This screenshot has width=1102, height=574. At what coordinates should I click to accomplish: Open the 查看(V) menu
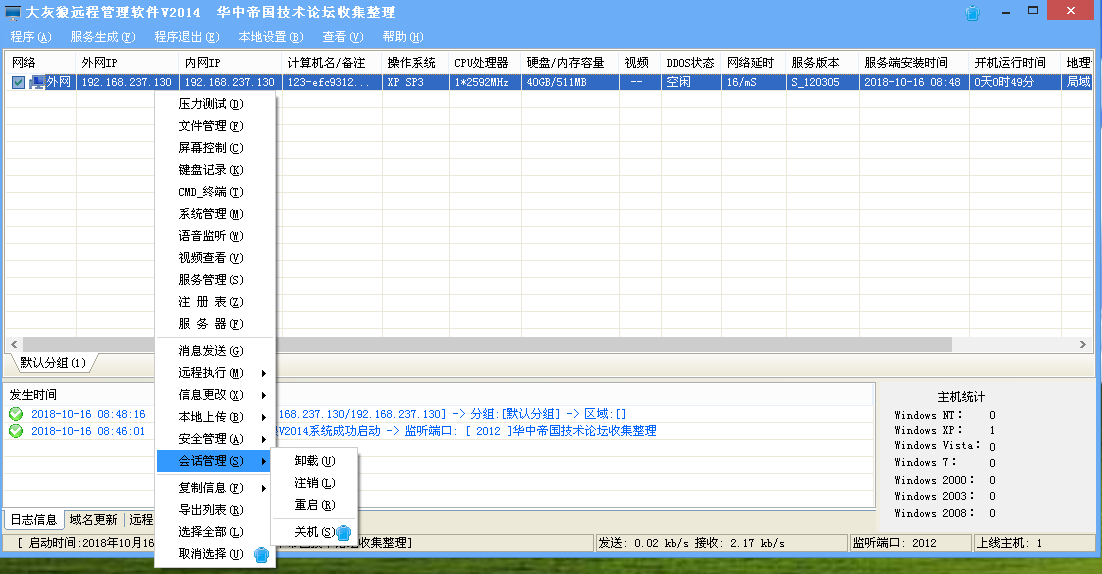tap(343, 37)
